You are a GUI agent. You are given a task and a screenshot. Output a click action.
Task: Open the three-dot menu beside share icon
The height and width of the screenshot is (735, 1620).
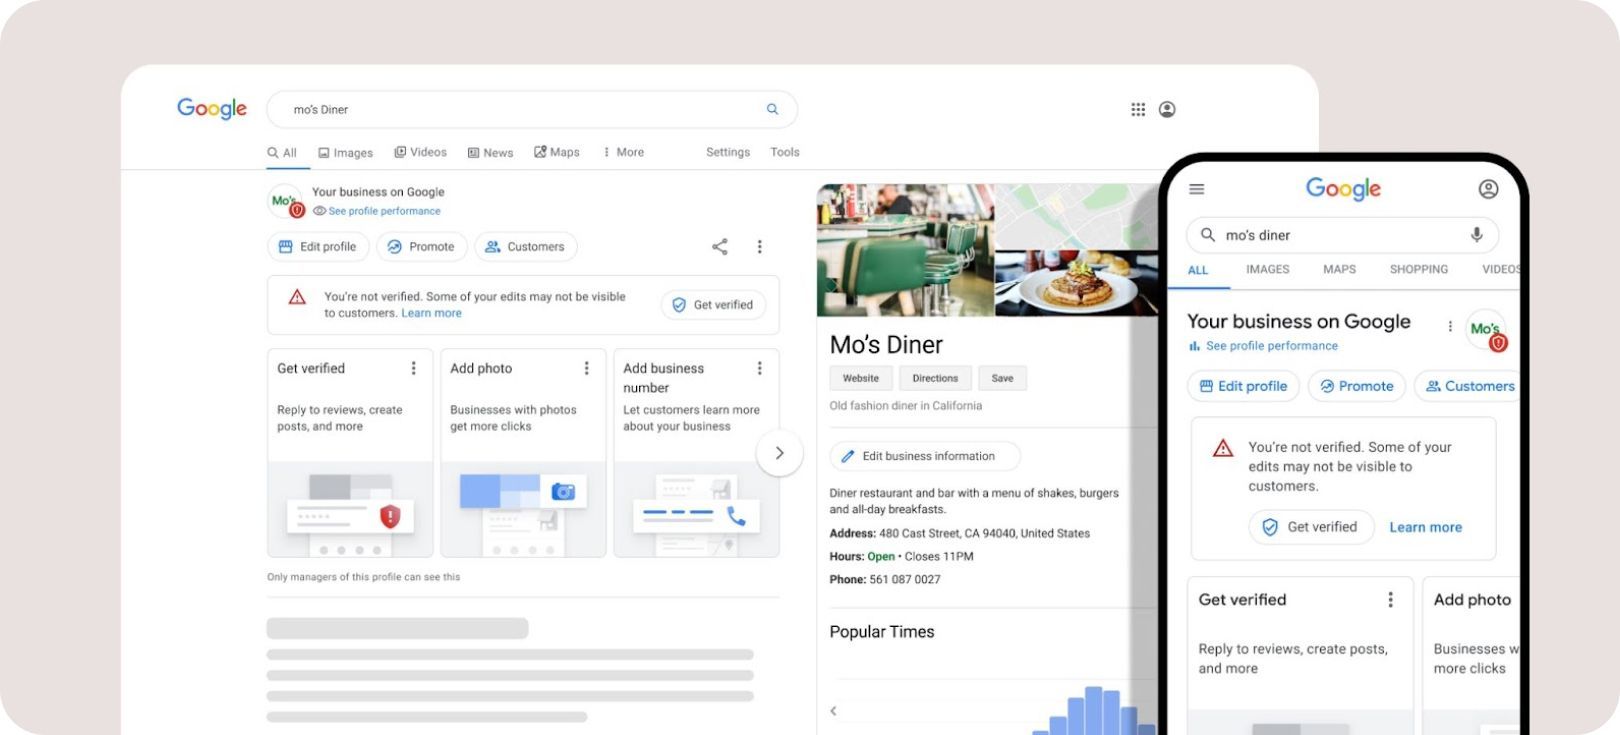(x=760, y=246)
